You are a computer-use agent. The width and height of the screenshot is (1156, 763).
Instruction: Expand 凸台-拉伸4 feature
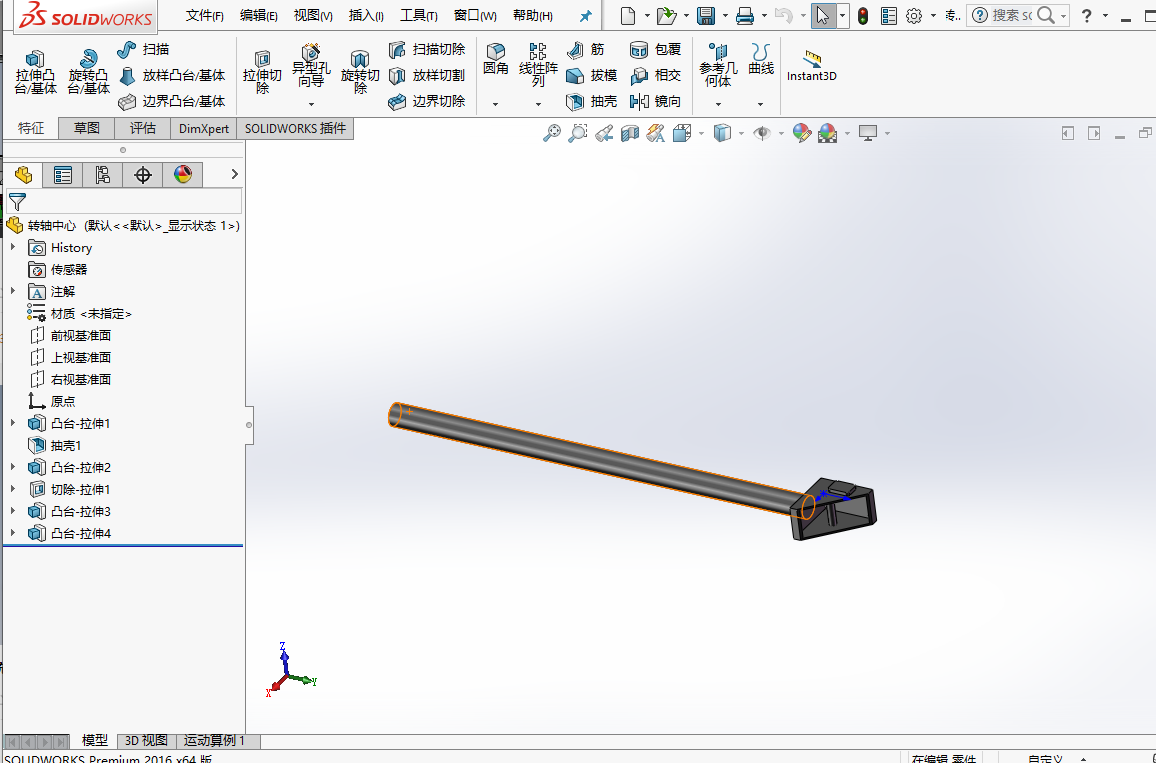13,533
